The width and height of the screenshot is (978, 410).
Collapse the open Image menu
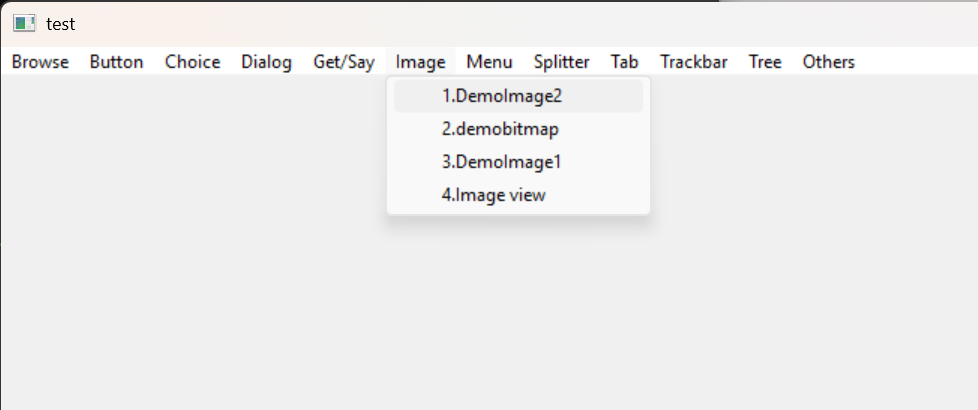[x=420, y=62]
